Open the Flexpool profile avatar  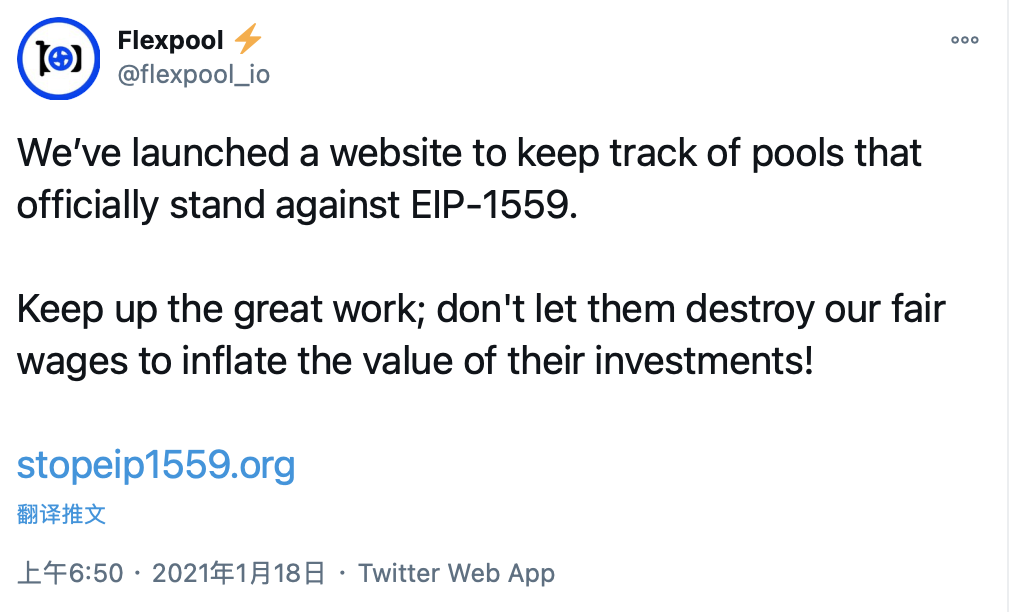59,59
